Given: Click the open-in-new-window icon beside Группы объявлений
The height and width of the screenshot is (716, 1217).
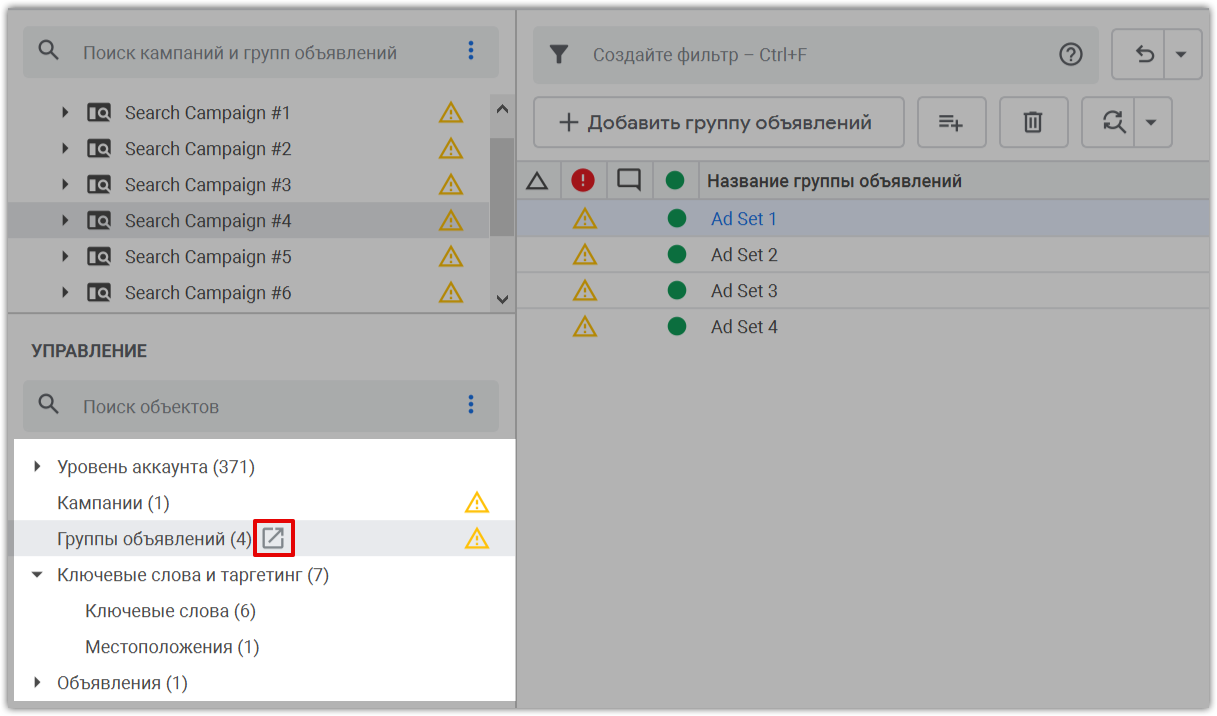Looking at the screenshot, I should 273,539.
